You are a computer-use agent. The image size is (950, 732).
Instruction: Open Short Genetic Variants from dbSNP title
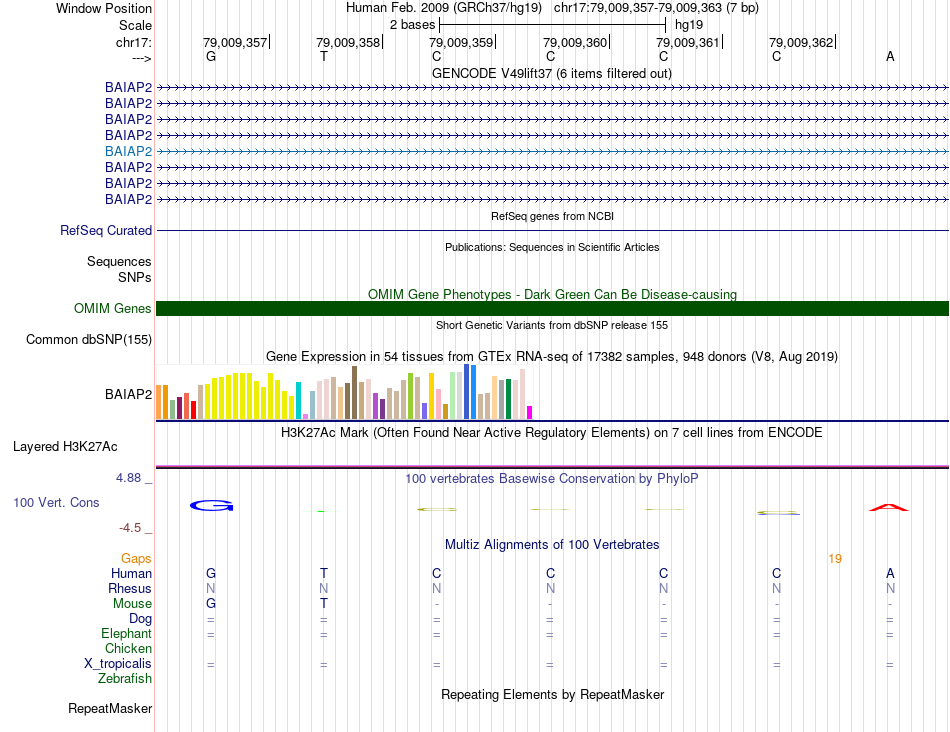(x=552, y=325)
